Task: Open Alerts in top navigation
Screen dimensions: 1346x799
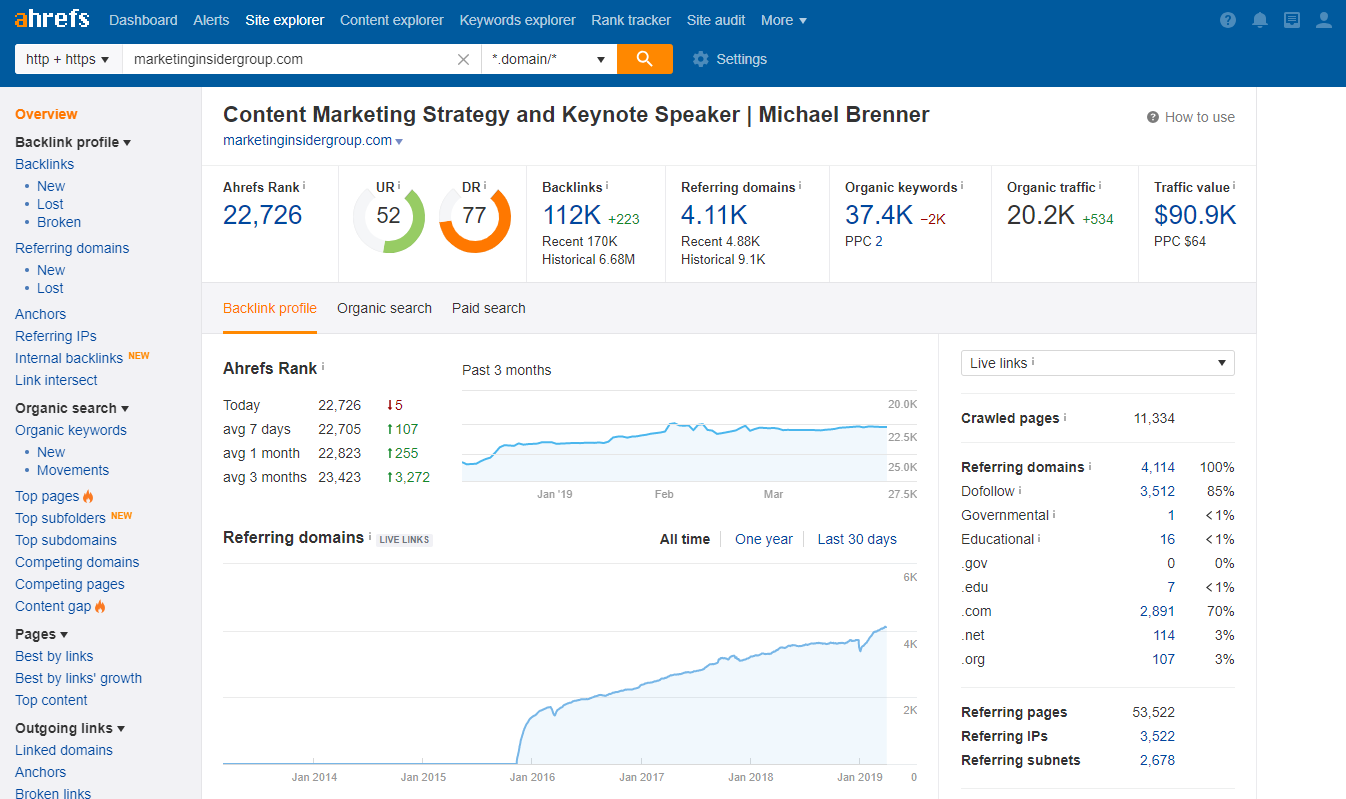Action: point(211,20)
